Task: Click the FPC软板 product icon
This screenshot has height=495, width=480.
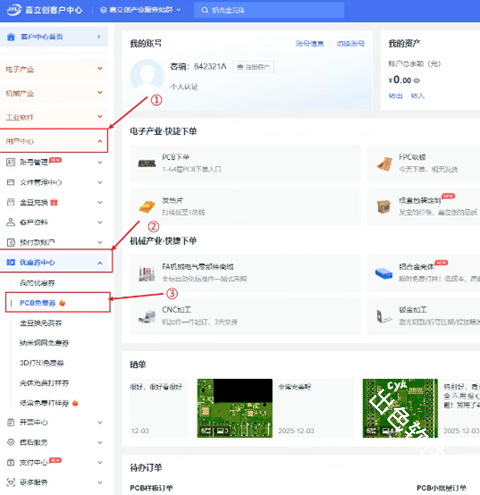Action: (384, 163)
